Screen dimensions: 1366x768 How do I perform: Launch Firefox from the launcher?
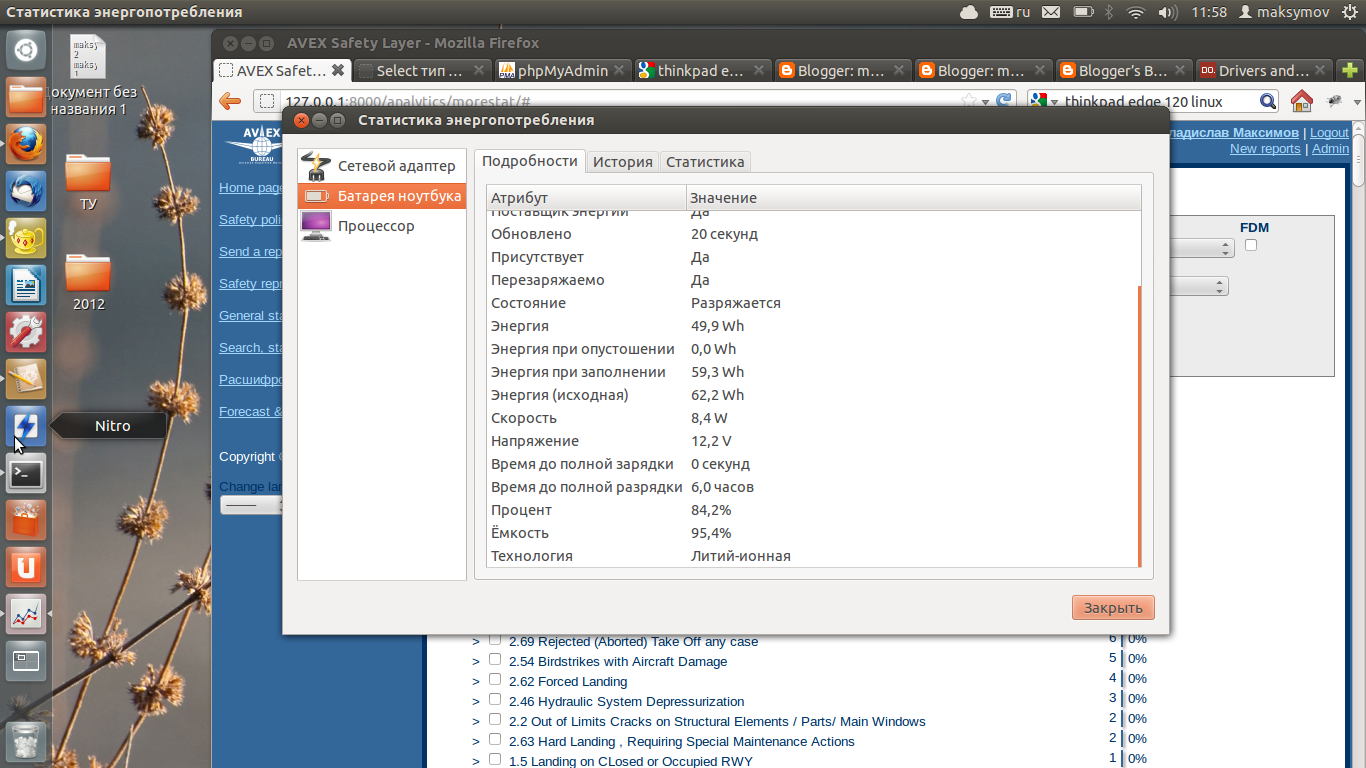(x=26, y=144)
